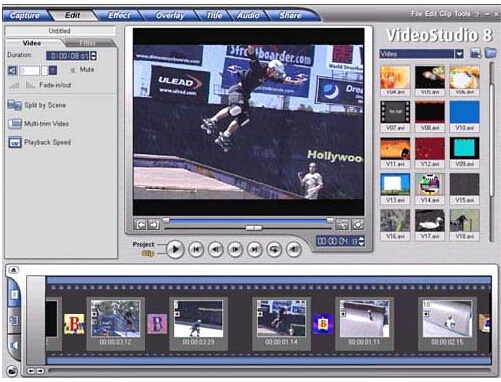Viewport: 501px width, 382px height.
Task: Open the Filter tab in options panel
Action: (88, 43)
